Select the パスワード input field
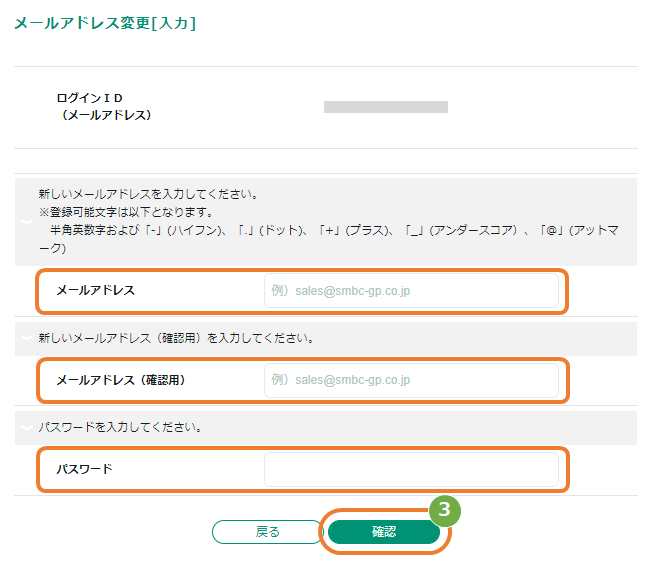 pyautogui.click(x=411, y=469)
